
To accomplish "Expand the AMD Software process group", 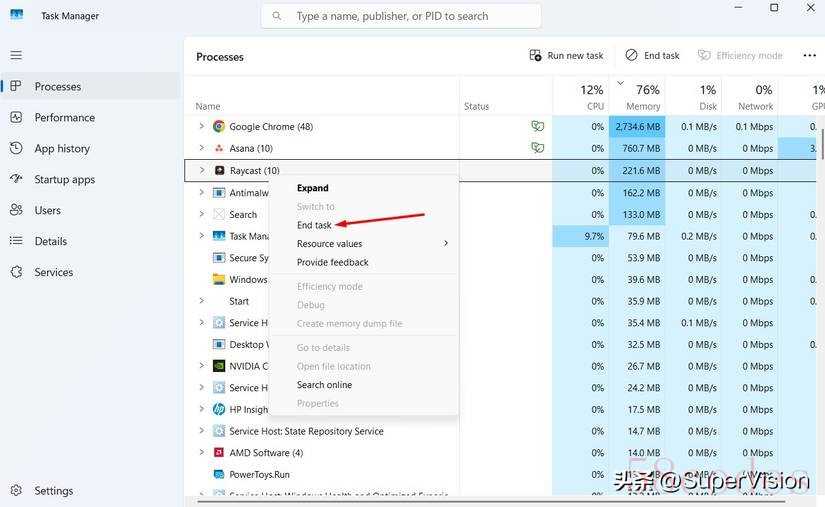I will [201, 453].
